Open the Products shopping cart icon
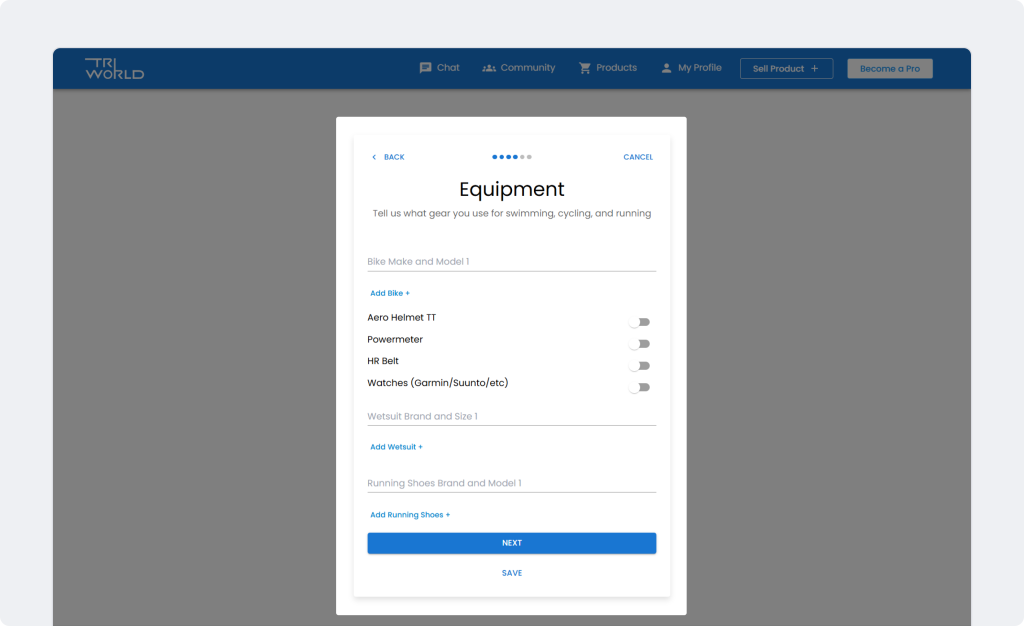 click(585, 67)
